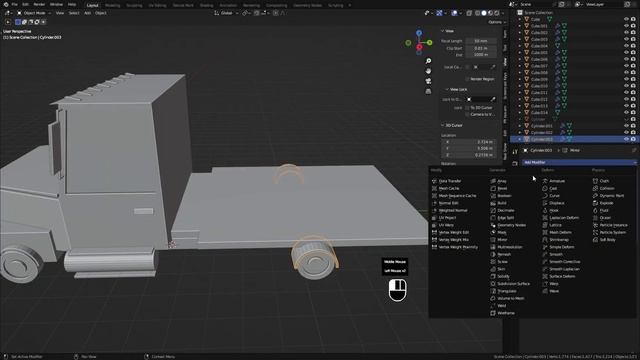640x360 pixels.
Task: Click the Screw modifier icon
Action: pos(493,262)
